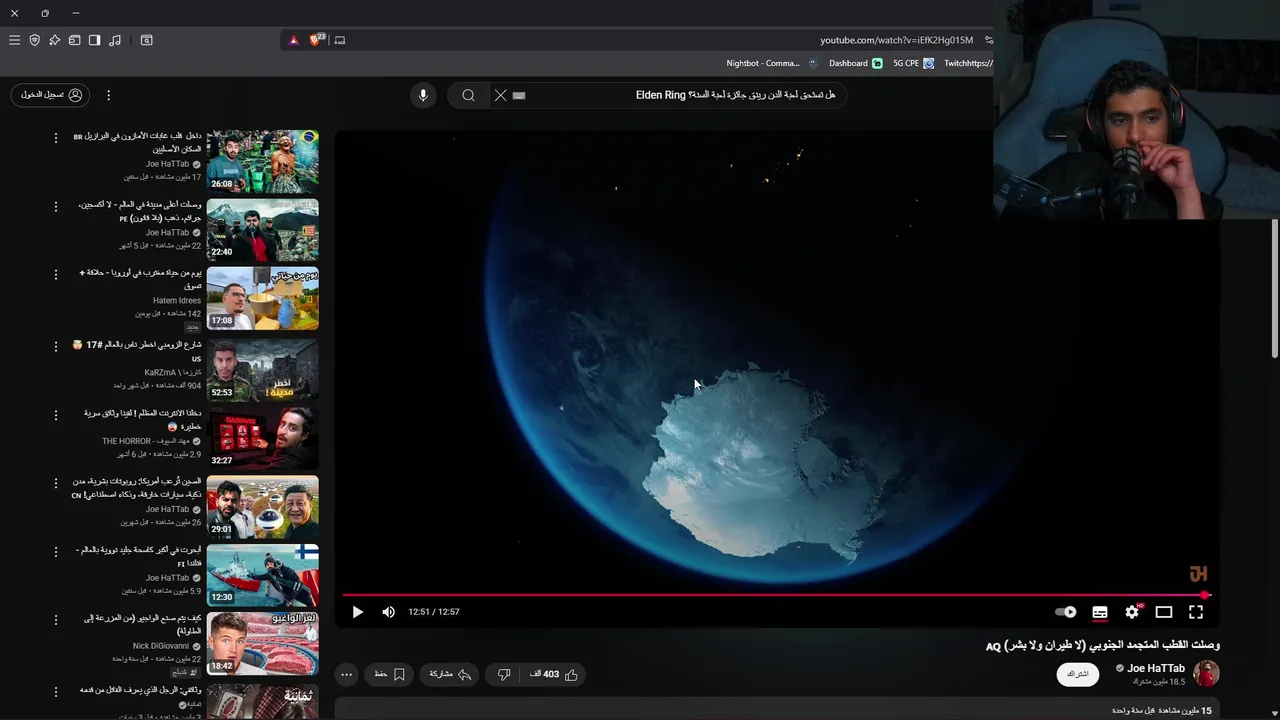Open options for the THE HORROR video
This screenshot has height=720, width=1280.
[x=56, y=414]
